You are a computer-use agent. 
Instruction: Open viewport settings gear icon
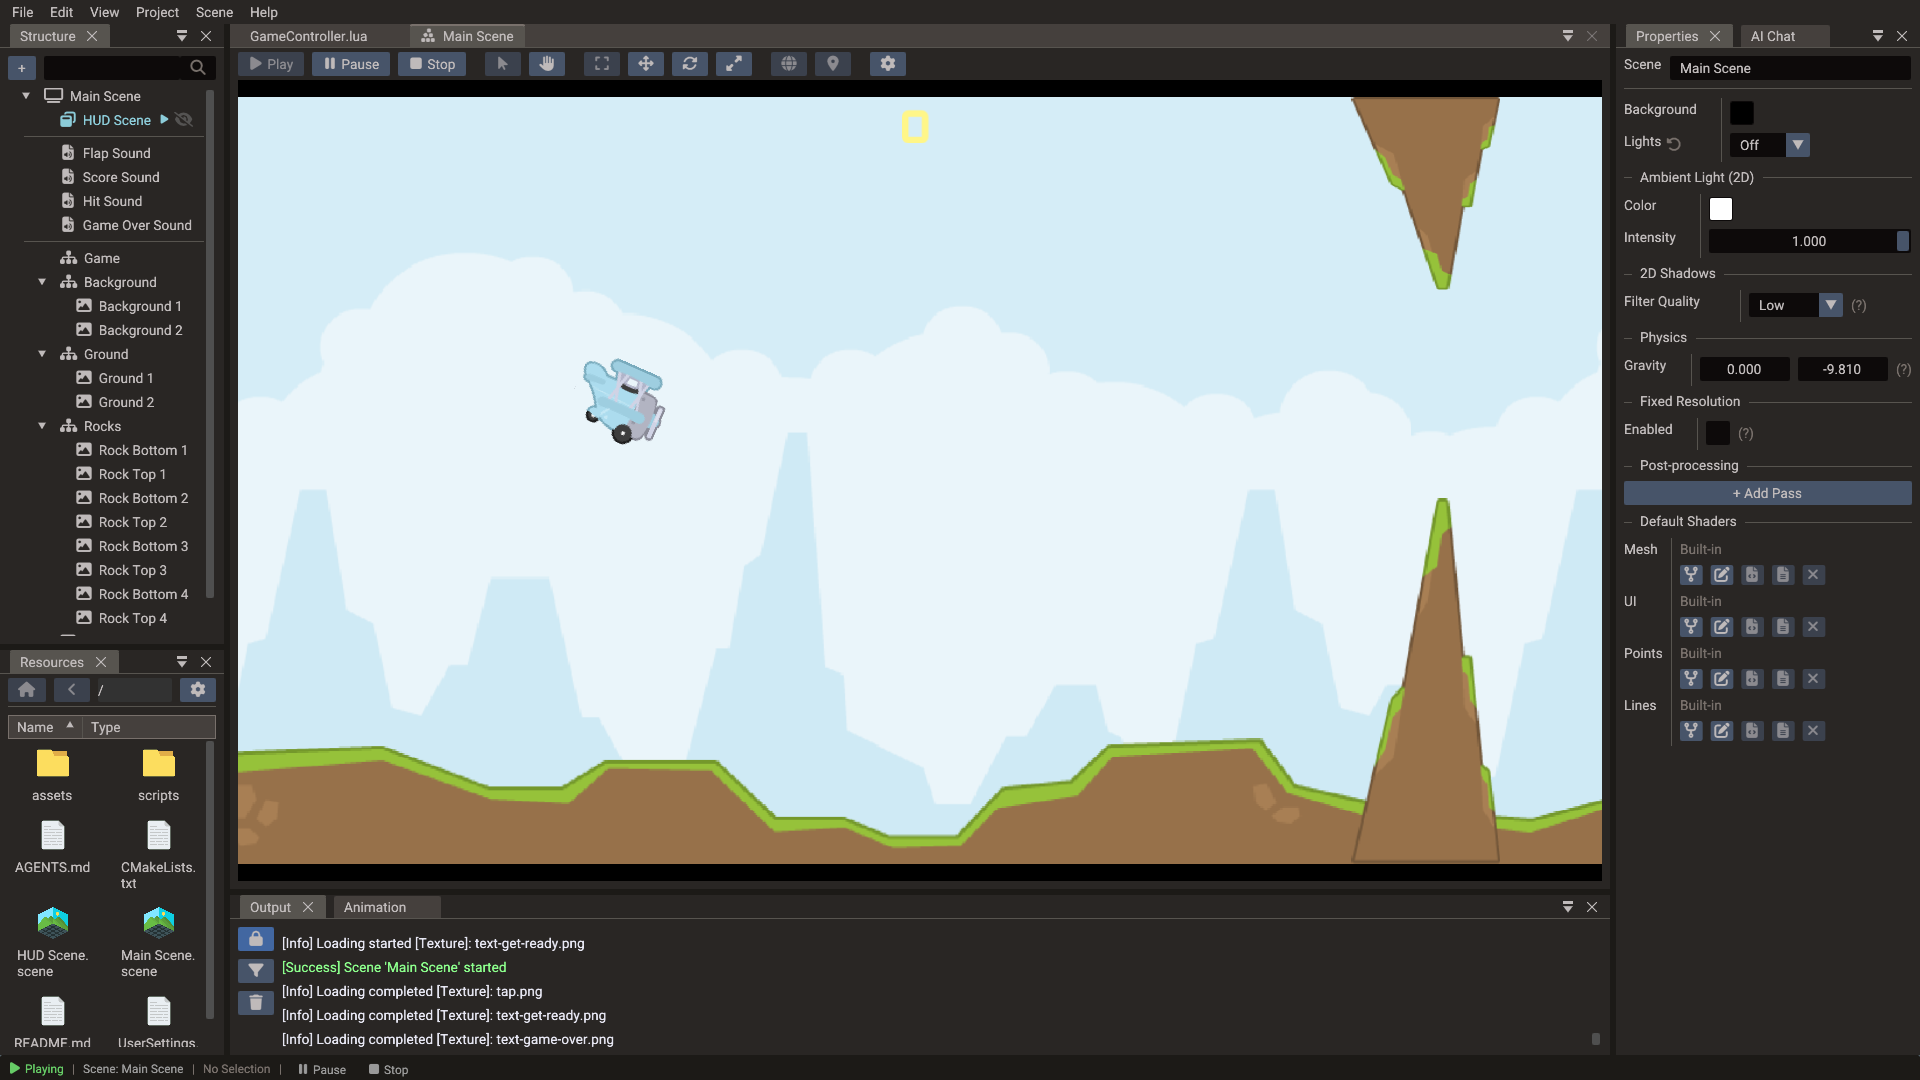[888, 64]
